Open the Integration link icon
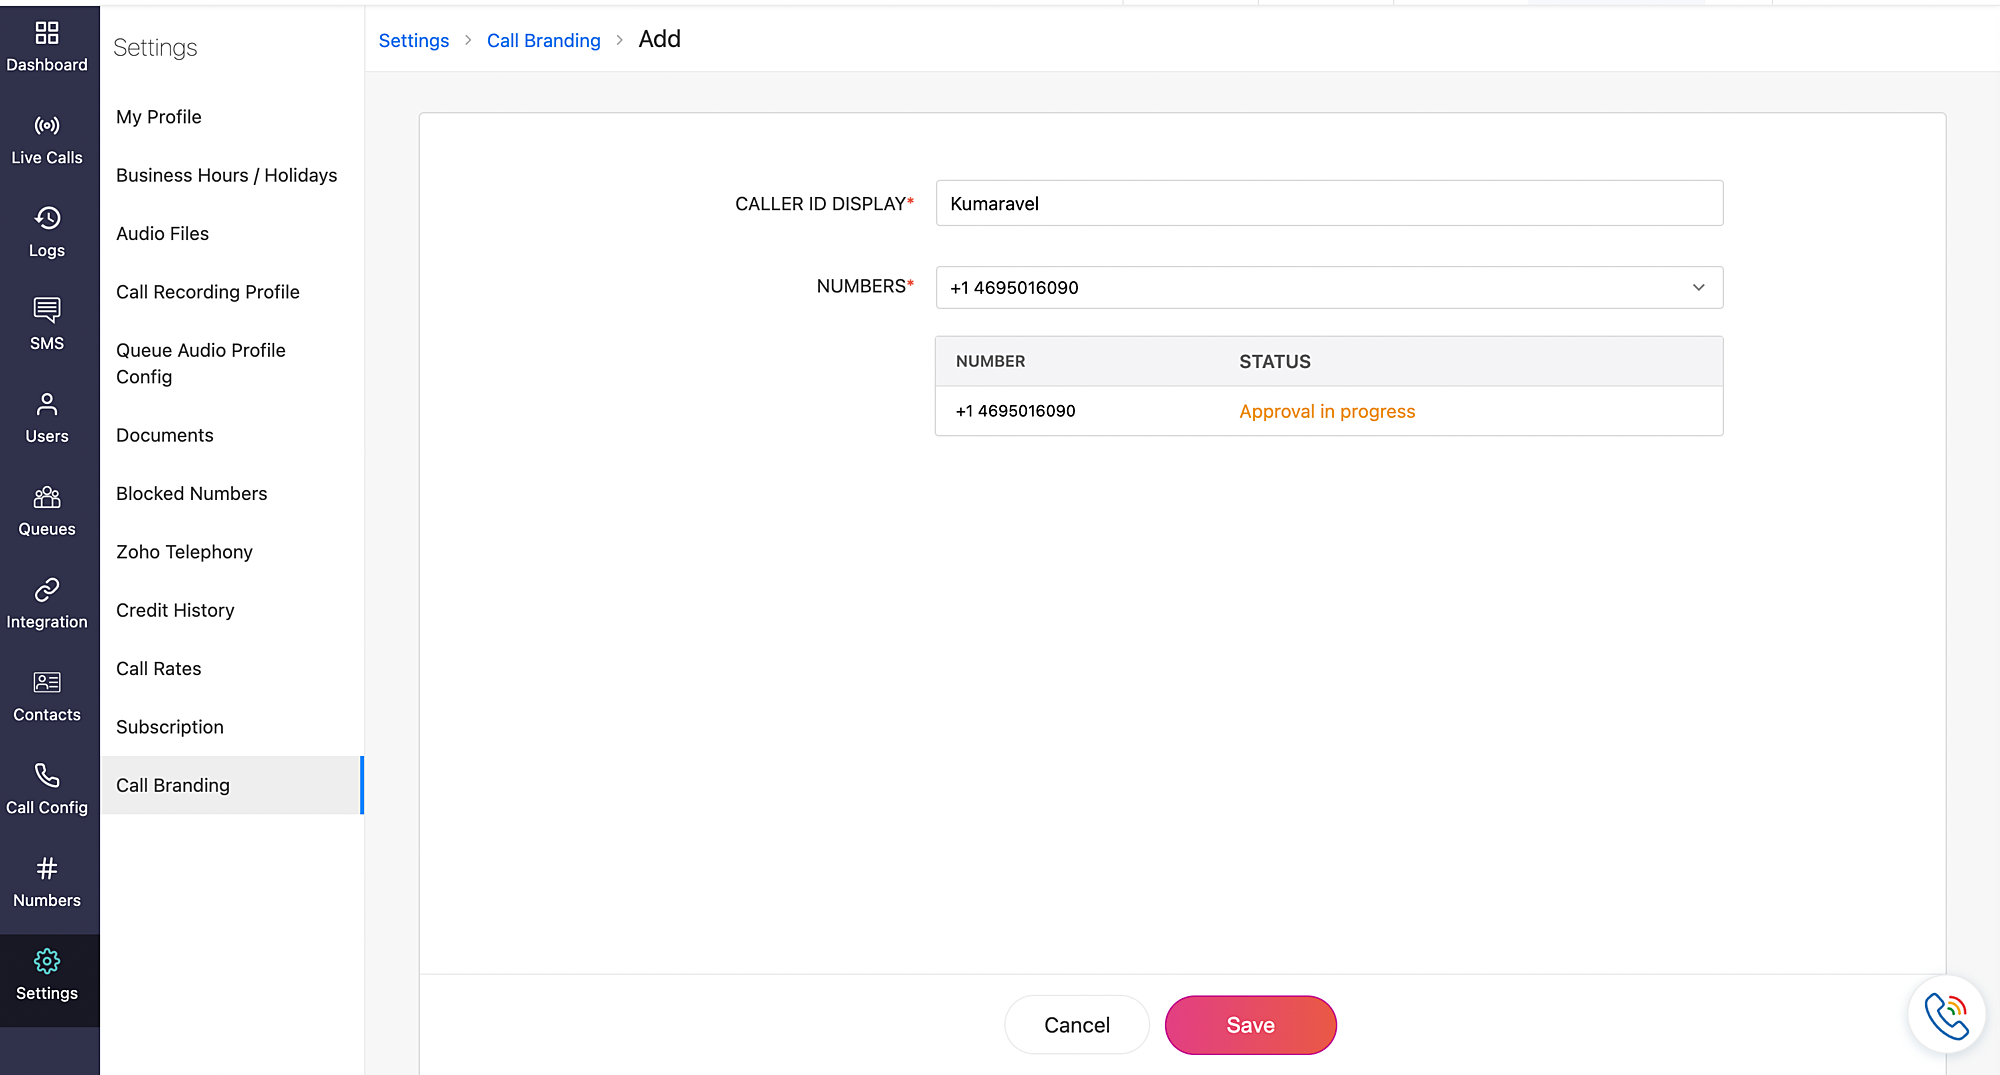This screenshot has width=2000, height=1075. point(47,590)
